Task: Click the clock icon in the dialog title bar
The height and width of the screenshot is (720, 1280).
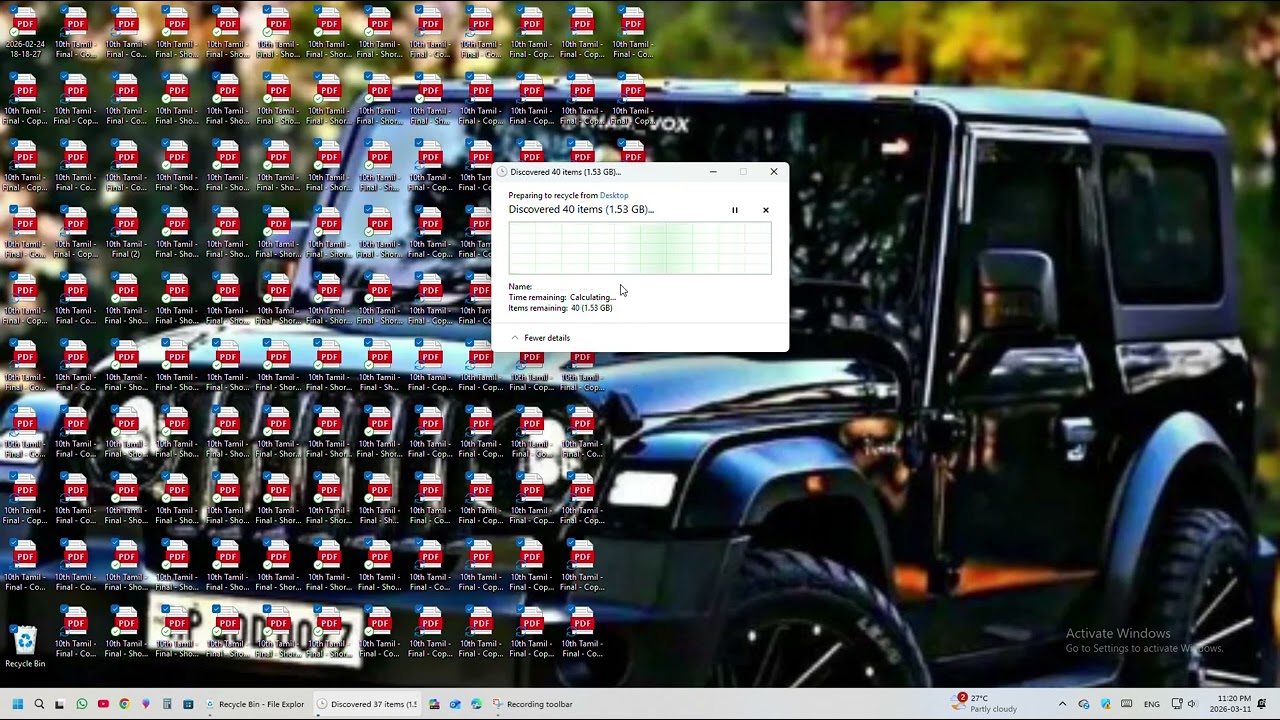Action: click(x=502, y=172)
